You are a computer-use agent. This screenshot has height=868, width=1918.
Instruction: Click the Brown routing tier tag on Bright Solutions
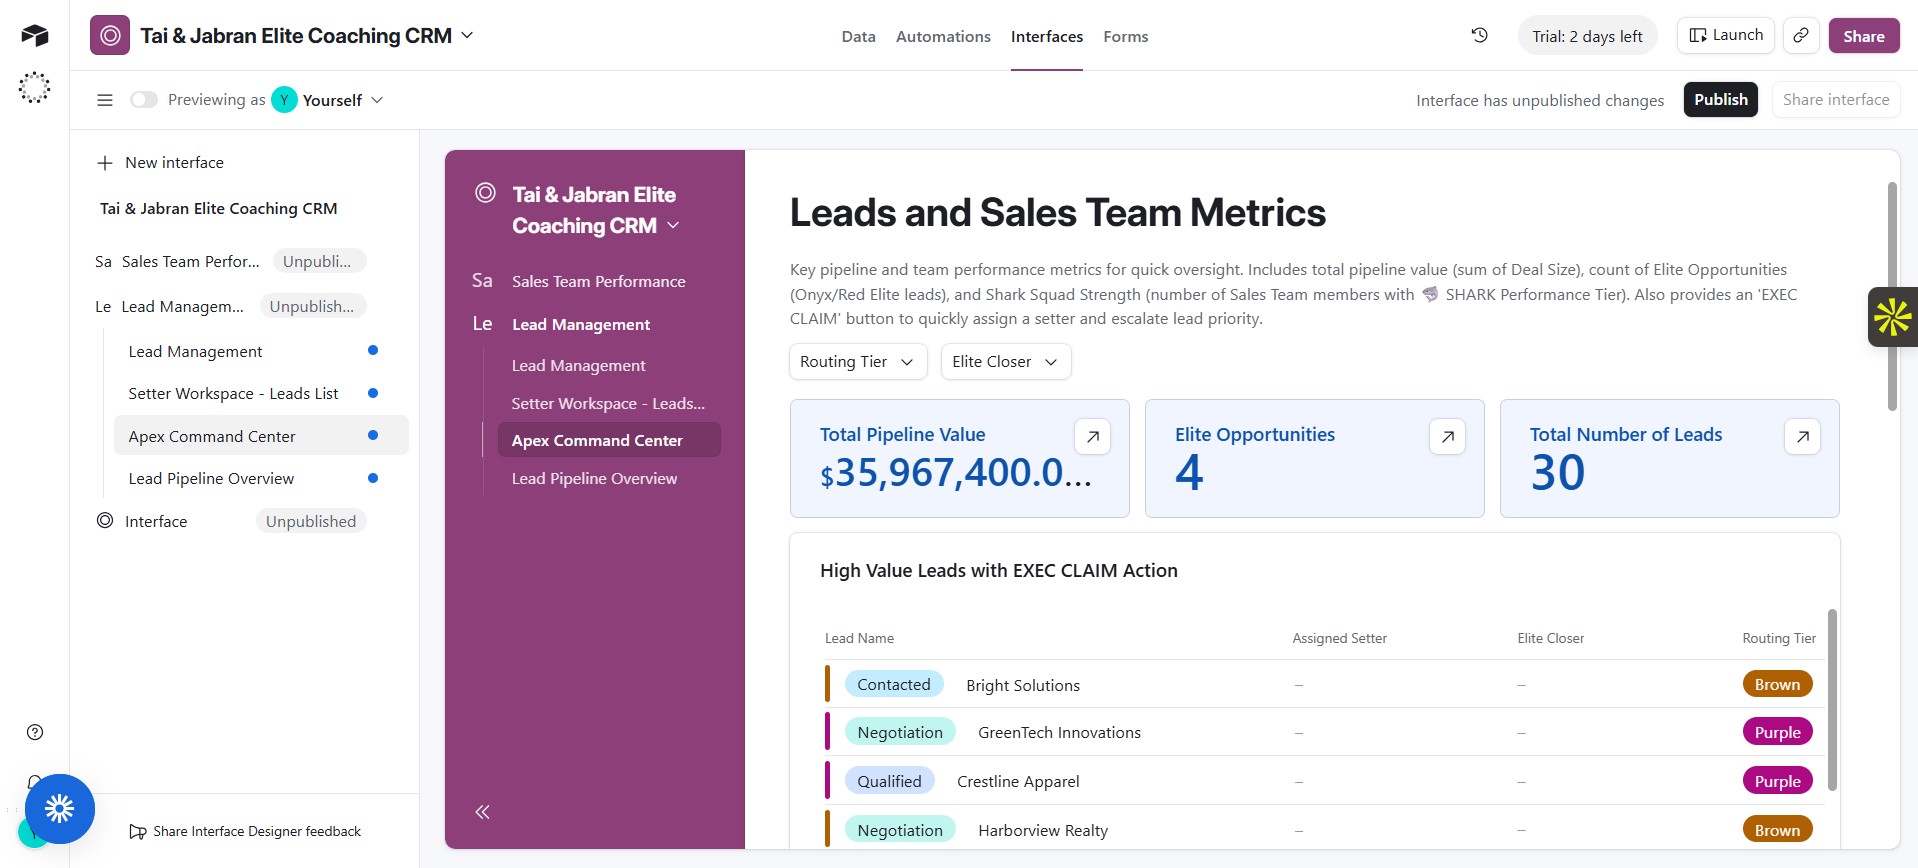(x=1777, y=685)
